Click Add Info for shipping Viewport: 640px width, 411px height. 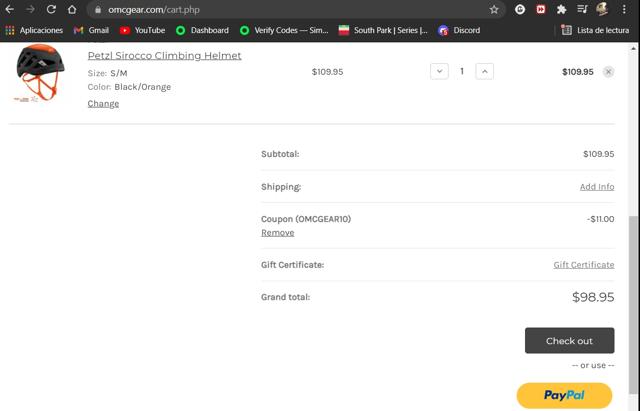[x=597, y=187]
